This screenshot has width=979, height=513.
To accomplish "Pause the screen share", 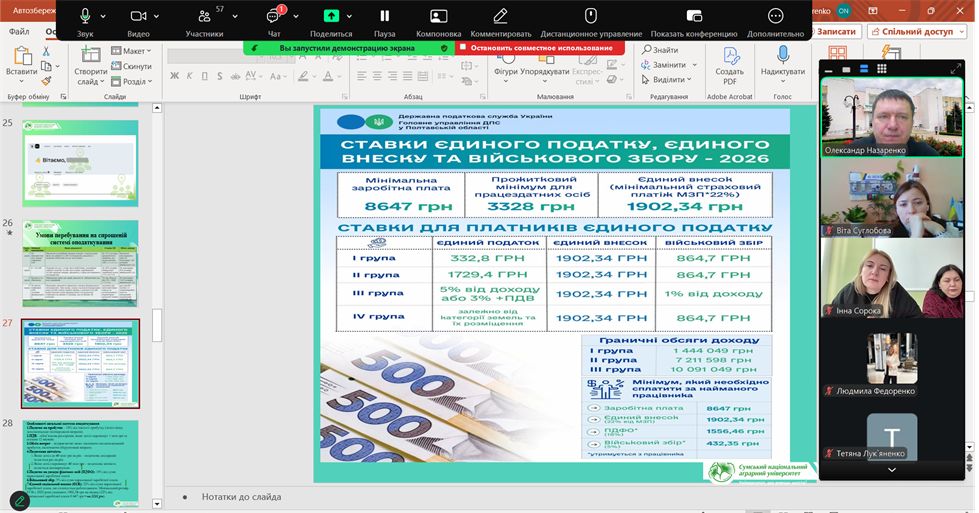I will 385,16.
